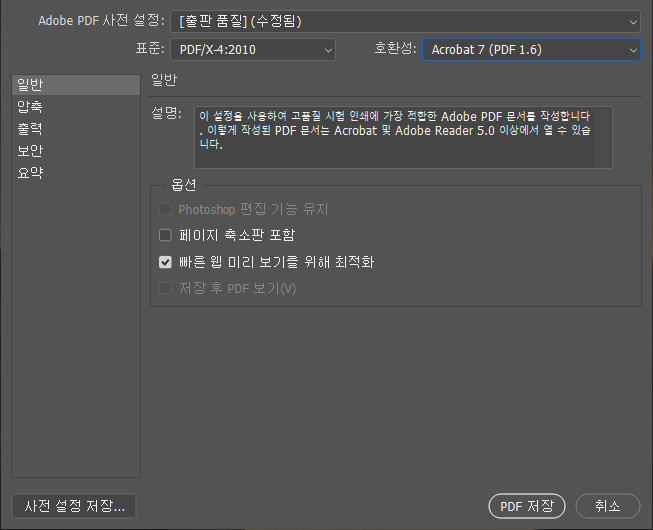
Task: Uncheck 빠른 웹 미리 보기를 위해 최적화
Action: pos(165,262)
